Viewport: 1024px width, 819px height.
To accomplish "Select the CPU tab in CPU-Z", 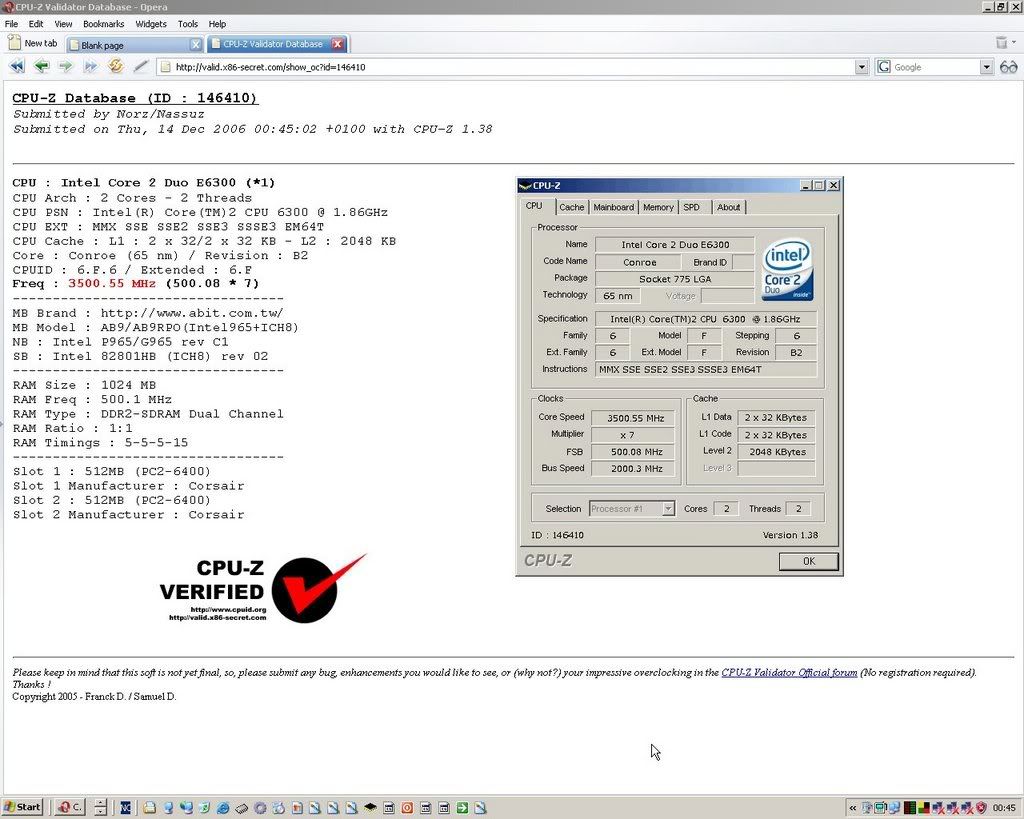I will point(534,206).
